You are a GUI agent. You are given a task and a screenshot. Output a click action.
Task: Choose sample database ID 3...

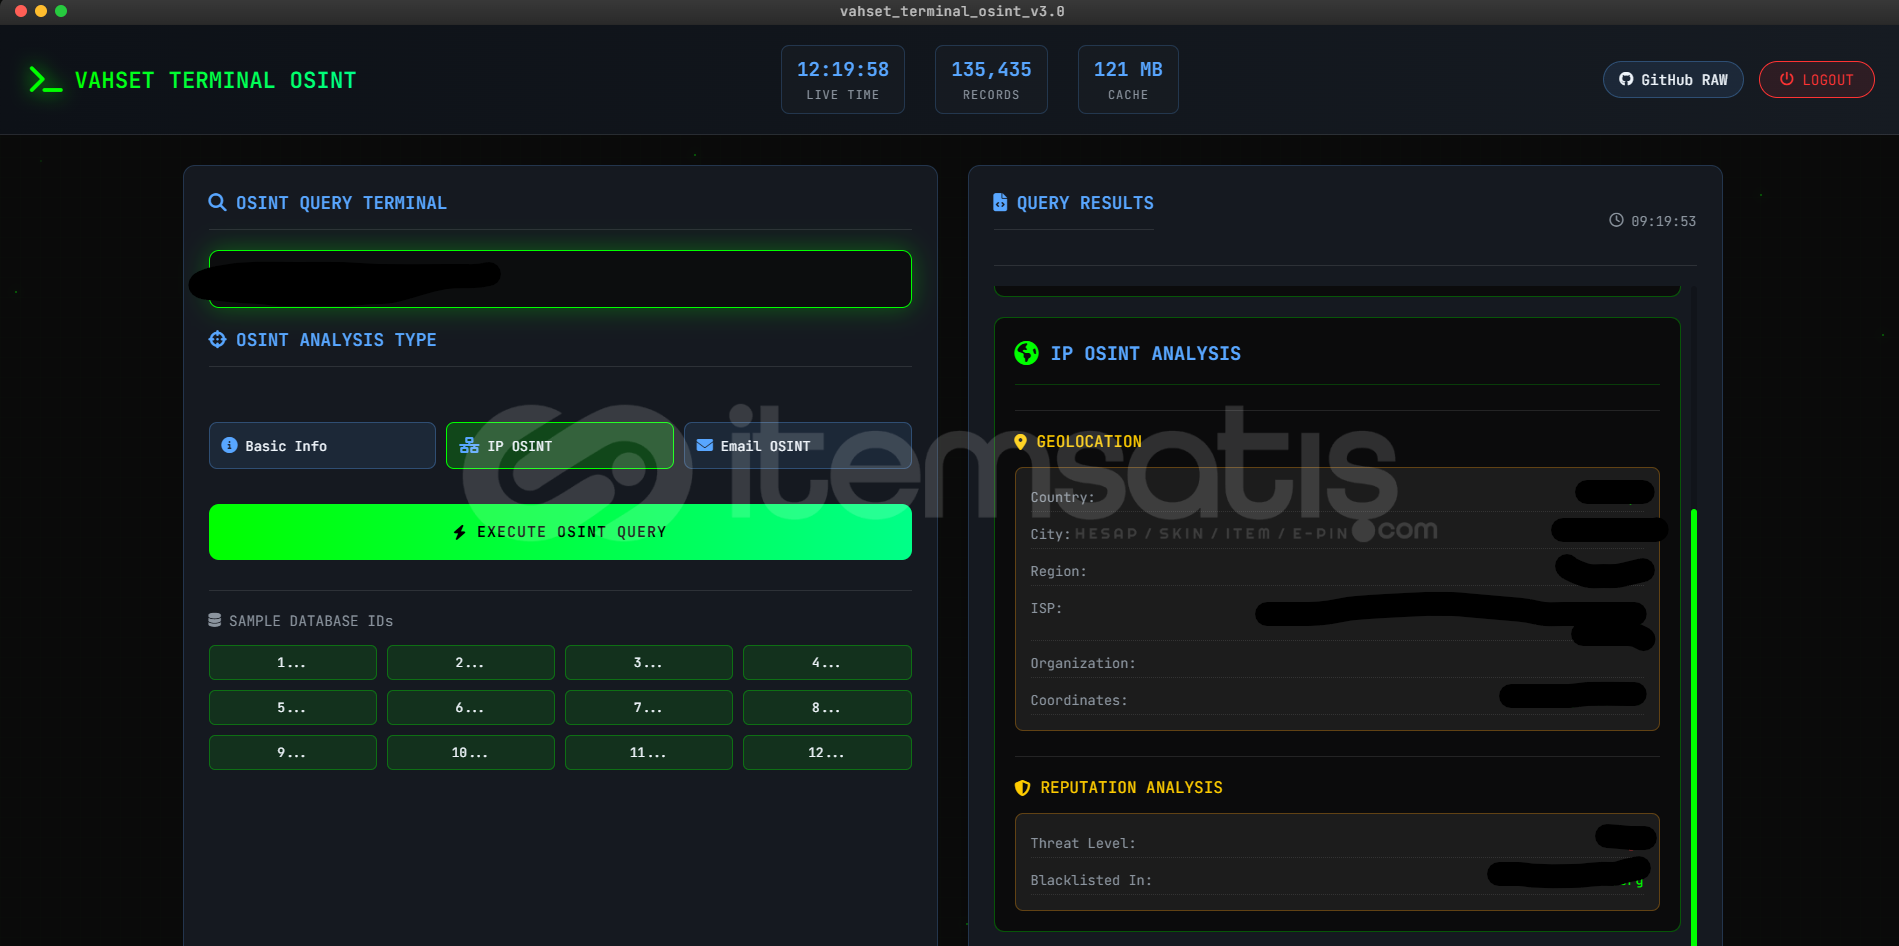click(649, 662)
